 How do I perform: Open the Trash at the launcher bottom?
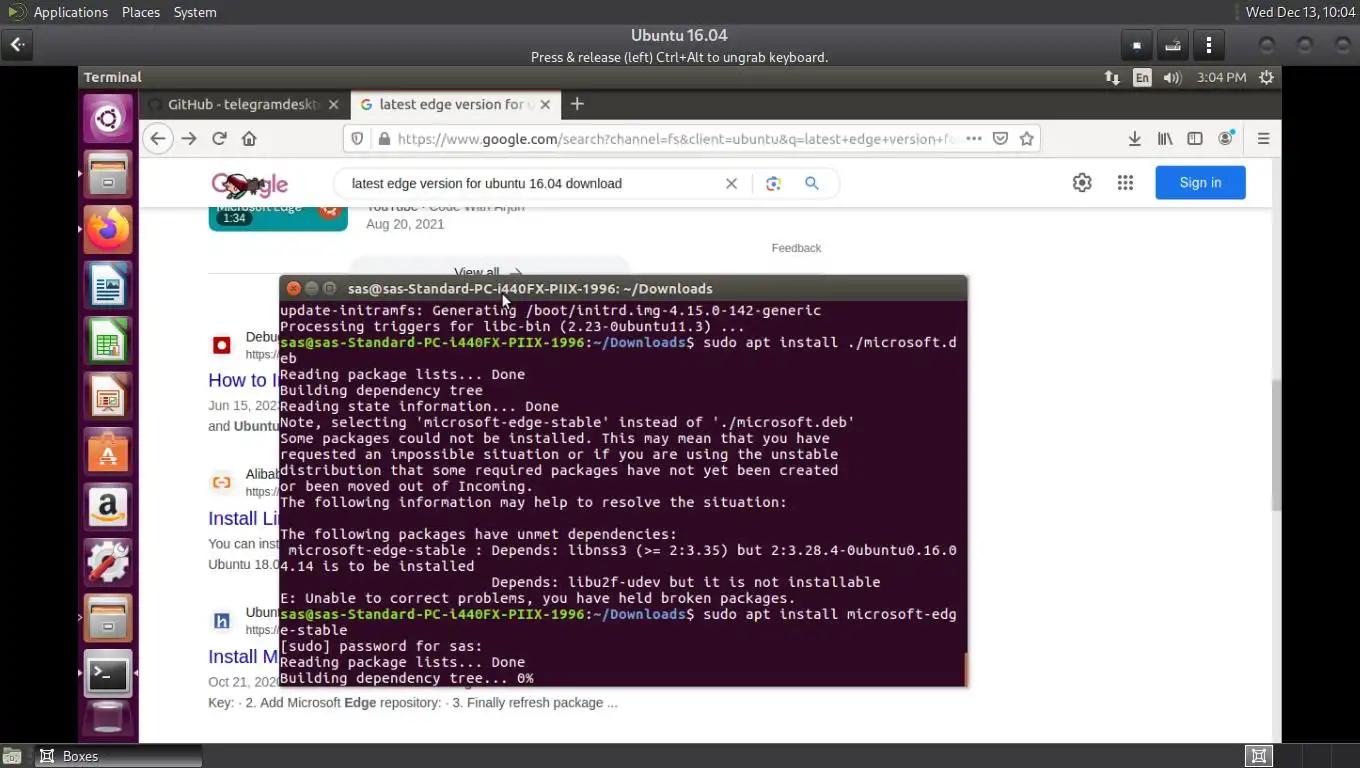tap(108, 720)
